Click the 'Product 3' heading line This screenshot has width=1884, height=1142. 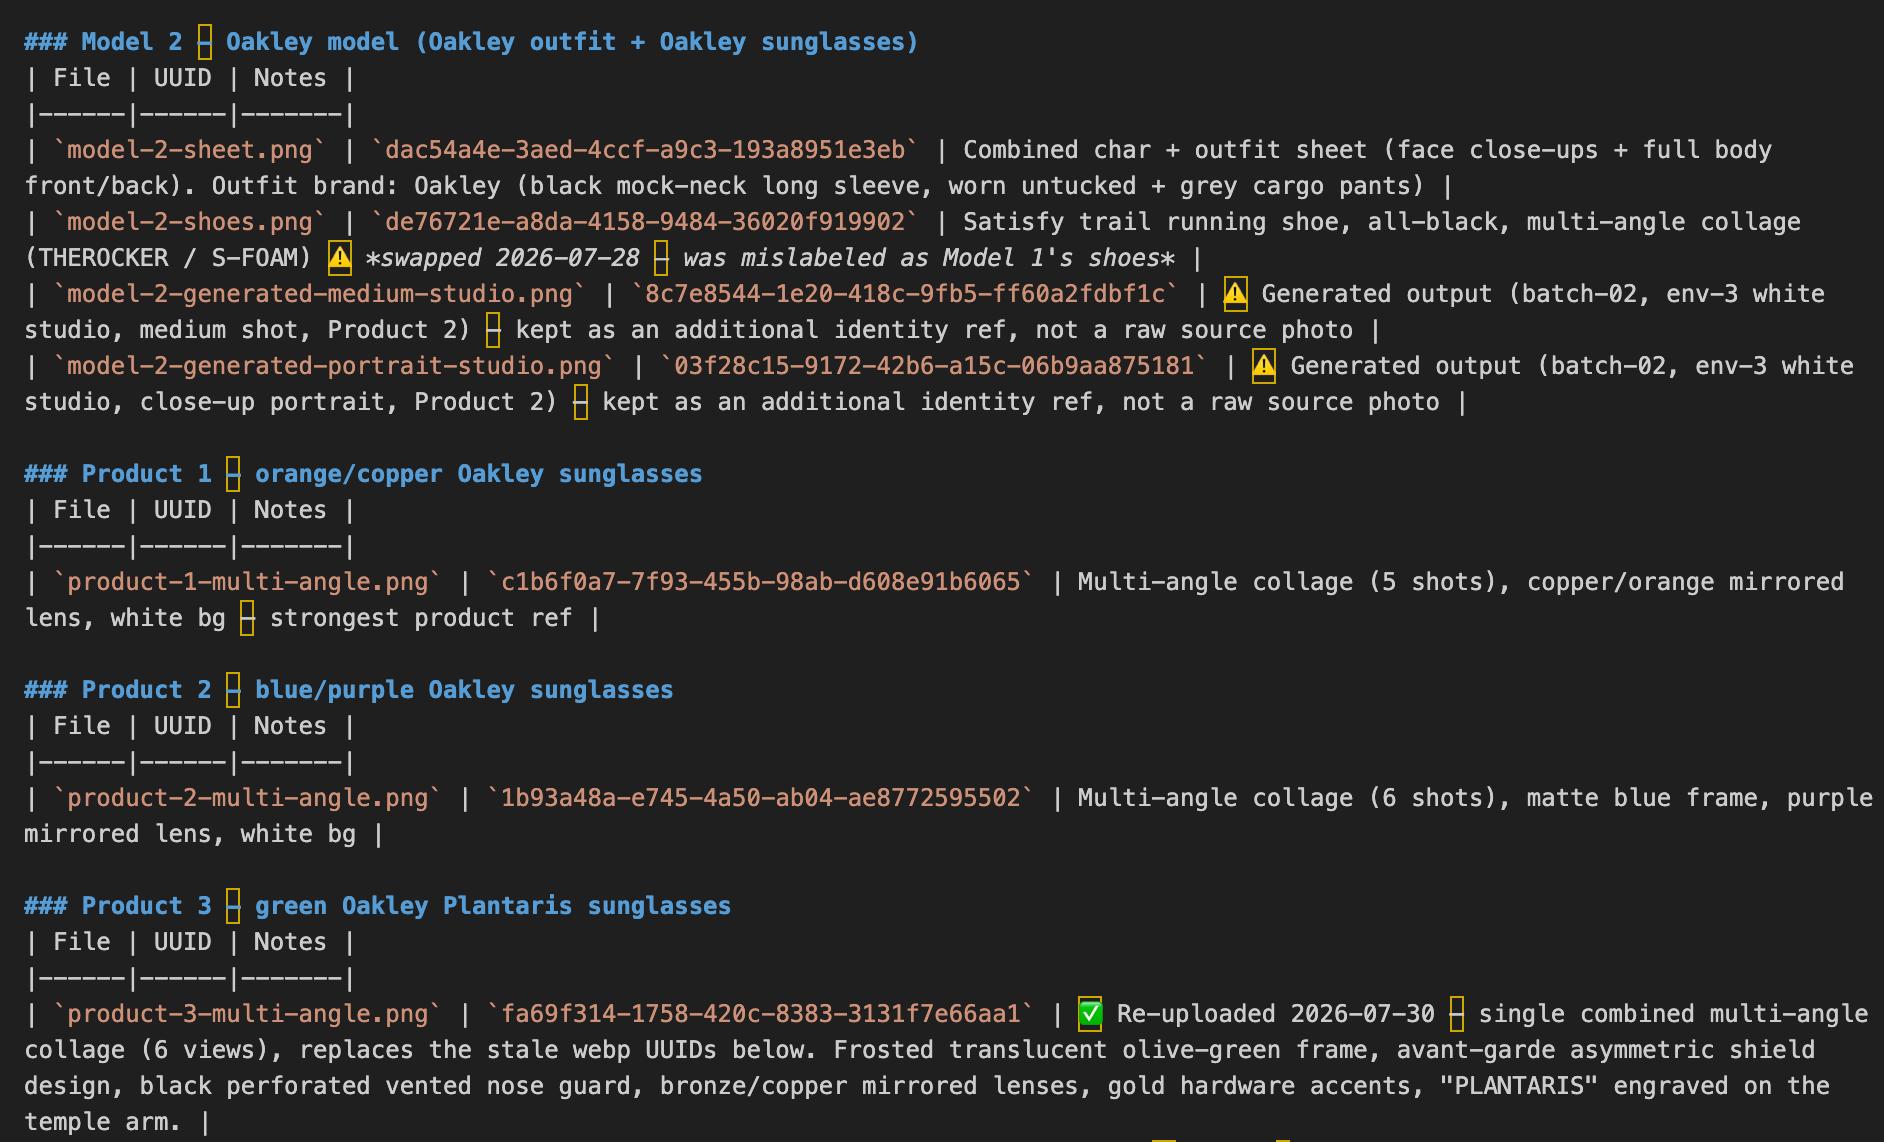(x=378, y=906)
